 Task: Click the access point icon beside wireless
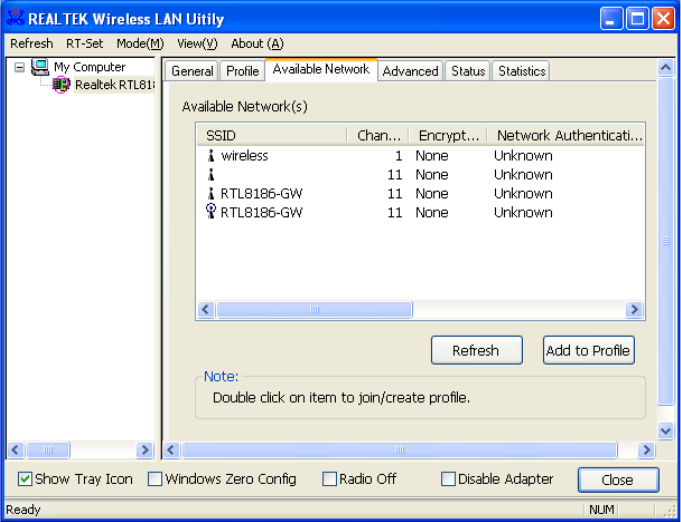click(x=211, y=155)
